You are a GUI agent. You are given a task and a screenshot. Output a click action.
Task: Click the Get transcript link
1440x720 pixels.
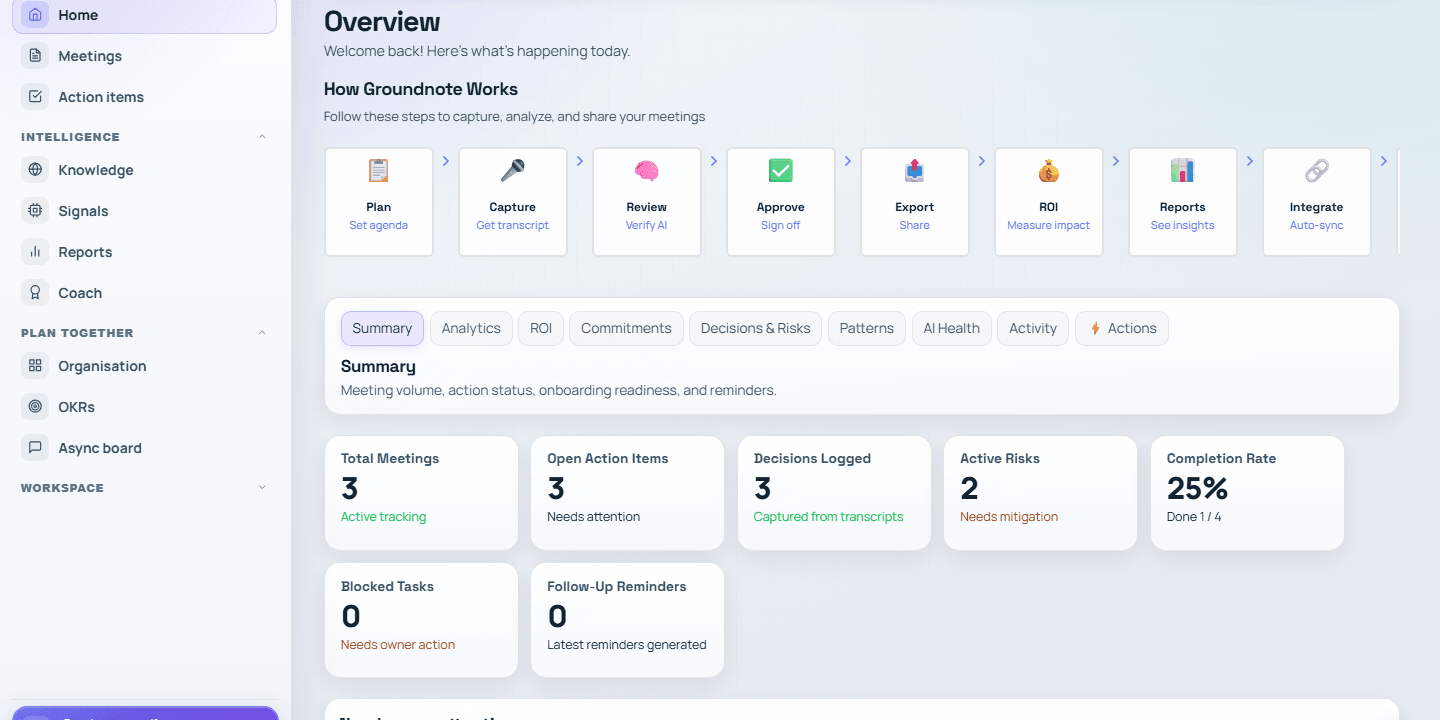513,225
